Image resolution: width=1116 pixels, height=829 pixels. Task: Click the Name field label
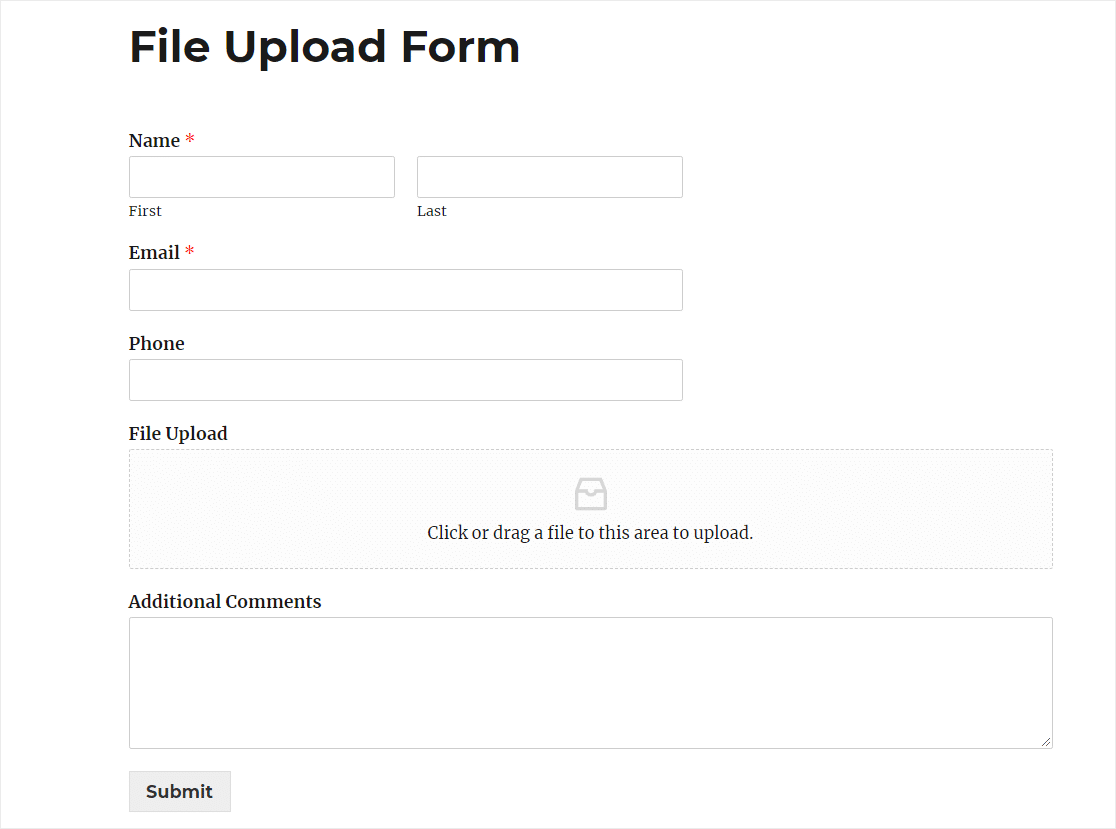[x=154, y=141]
